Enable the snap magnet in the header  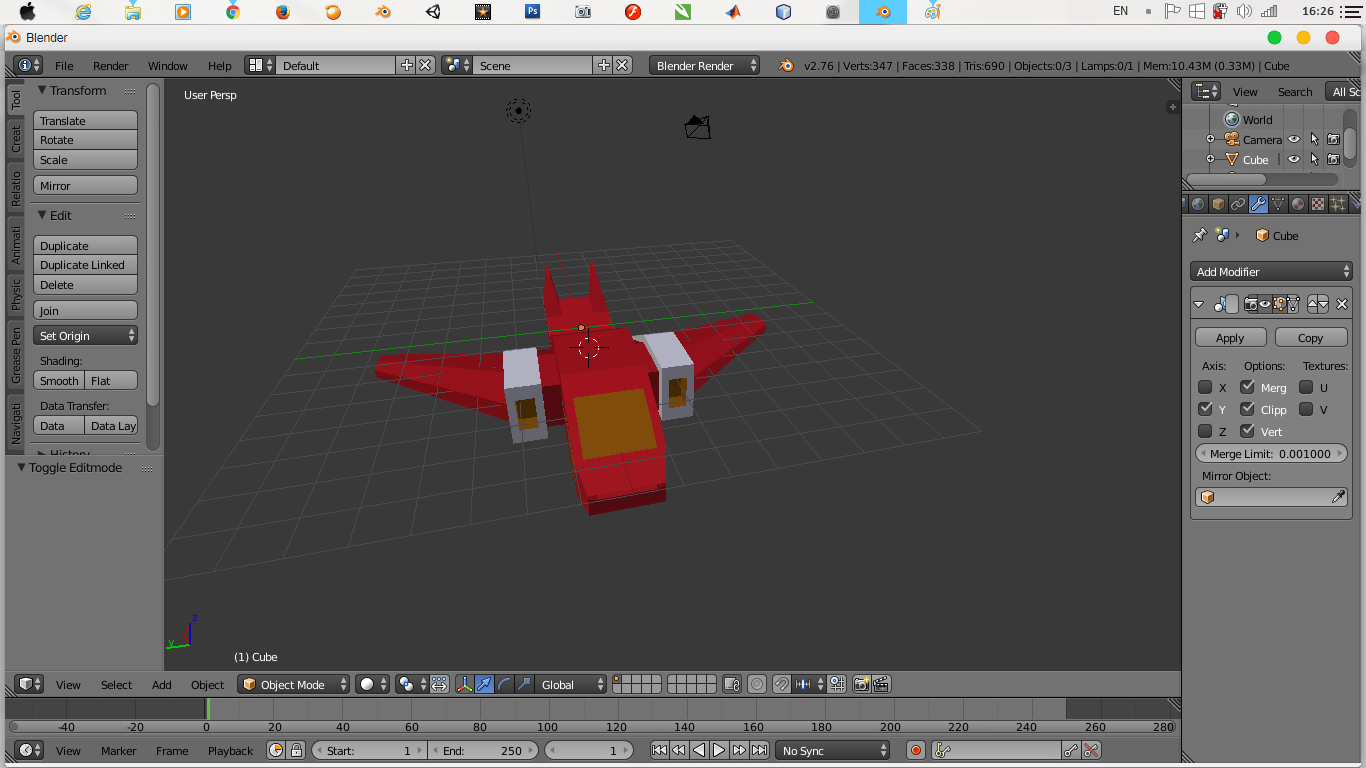(x=780, y=684)
